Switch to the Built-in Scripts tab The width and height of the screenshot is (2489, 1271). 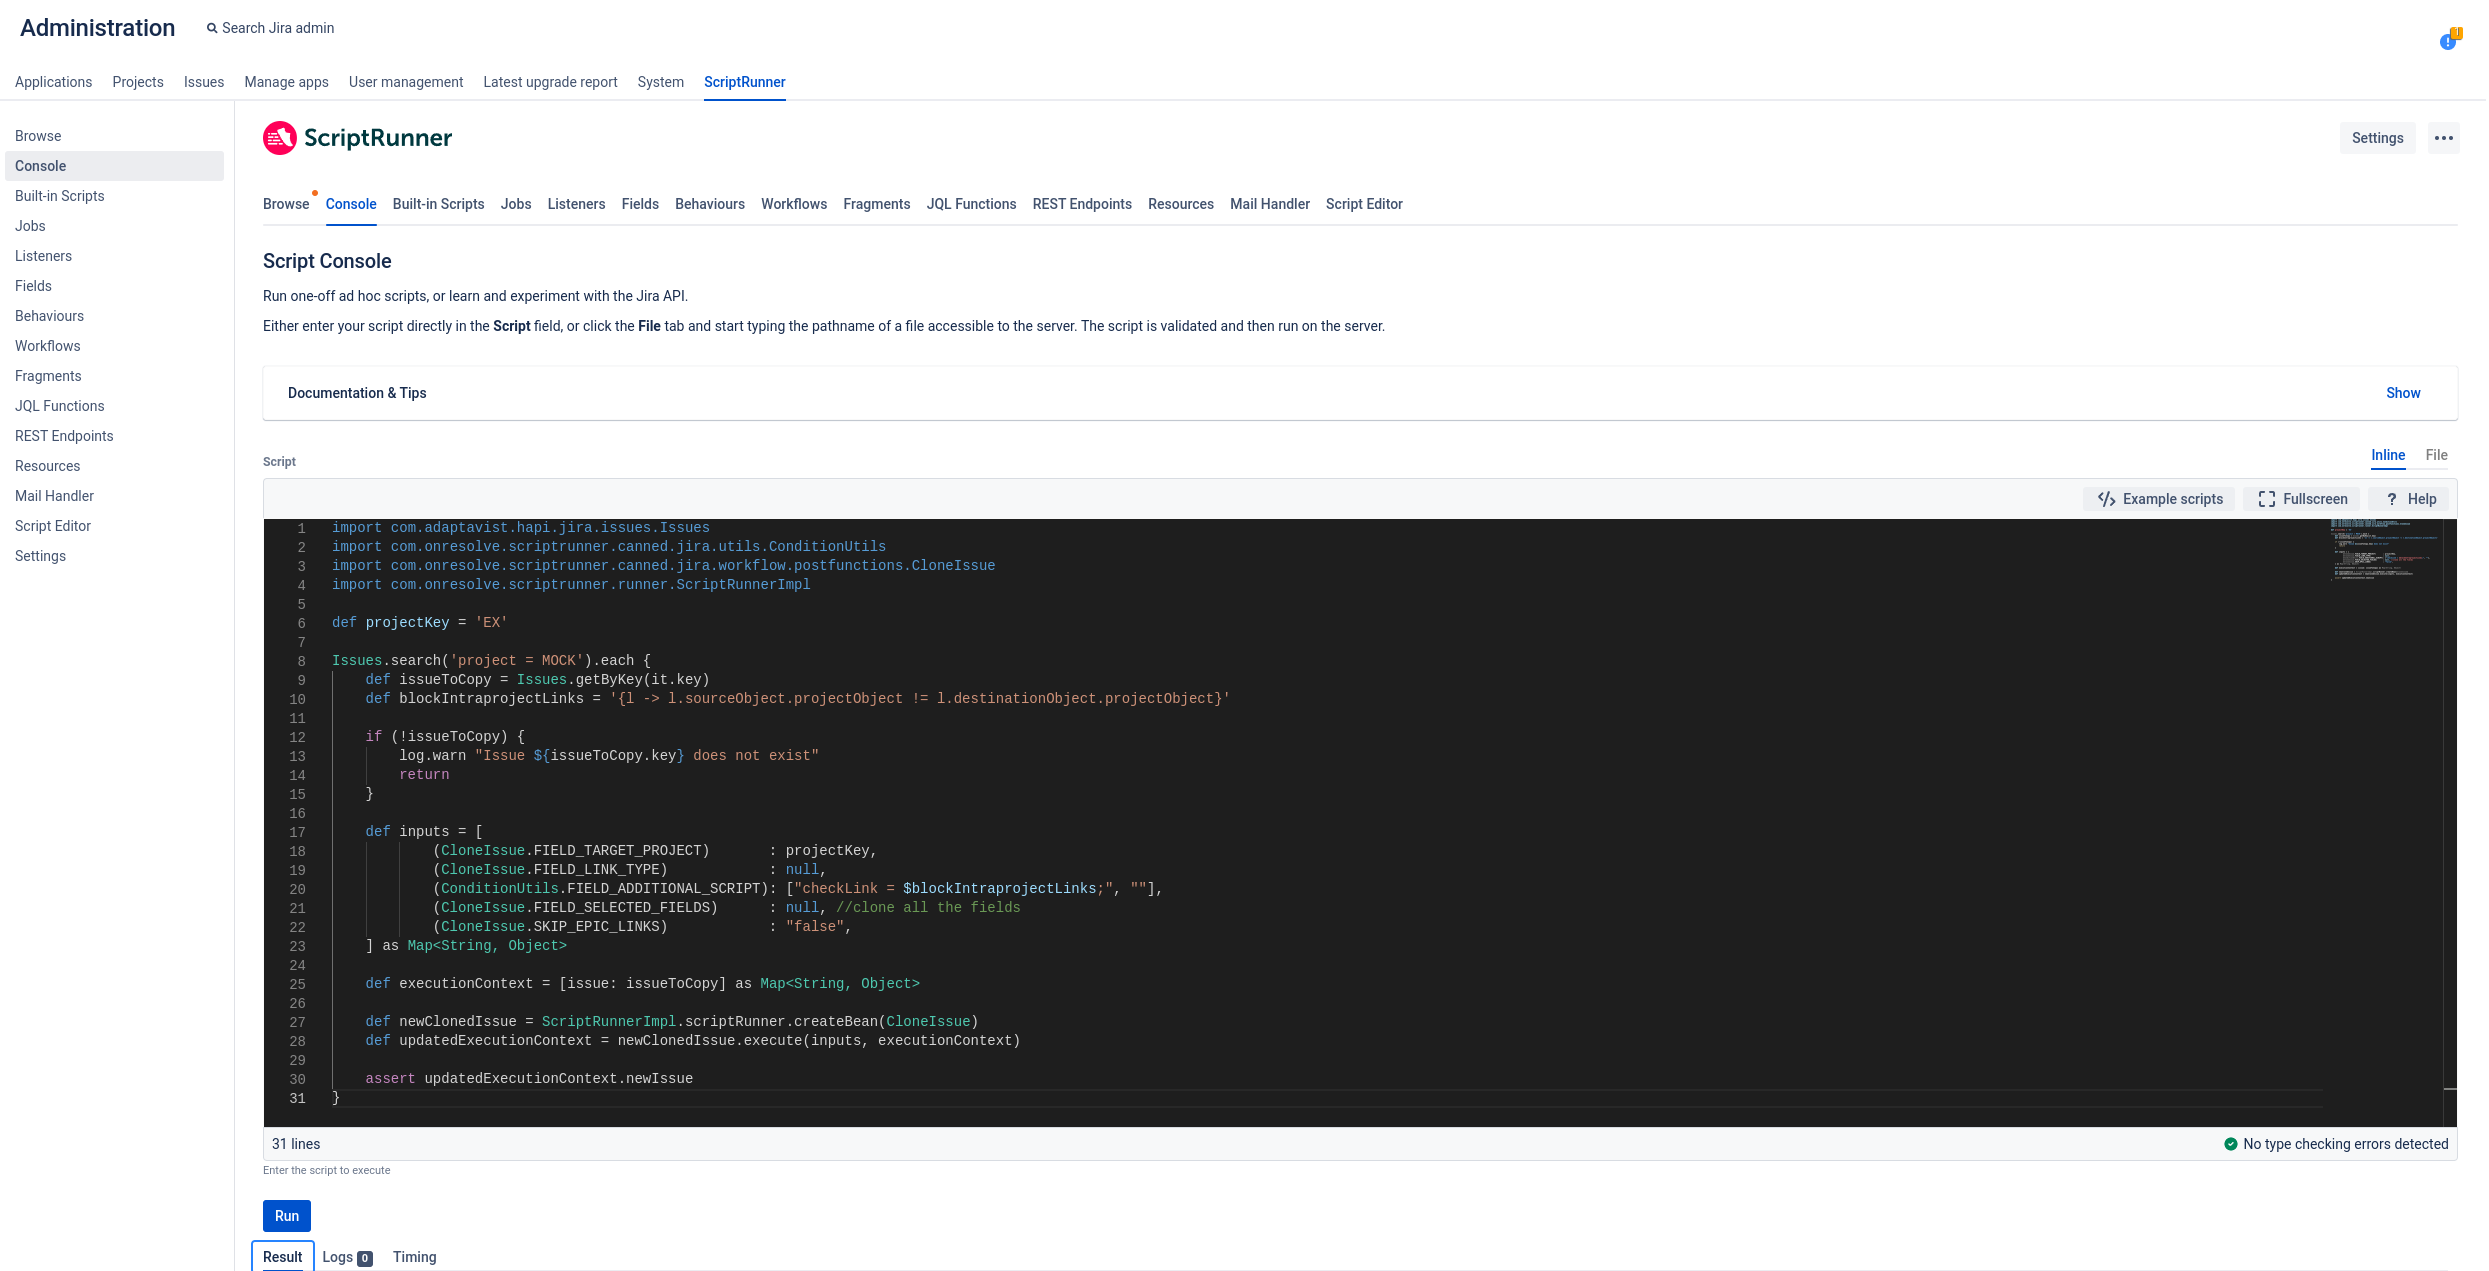click(438, 204)
